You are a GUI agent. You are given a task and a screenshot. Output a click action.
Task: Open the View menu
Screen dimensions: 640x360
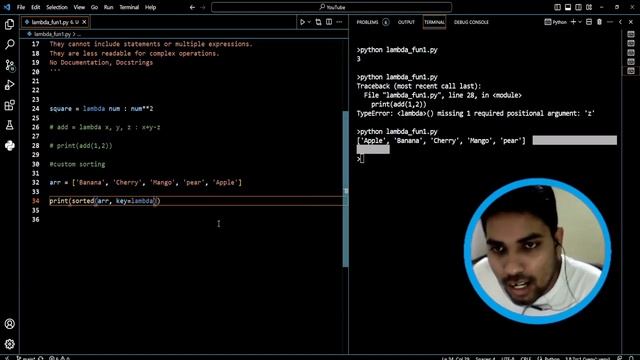pyautogui.click(x=79, y=7)
